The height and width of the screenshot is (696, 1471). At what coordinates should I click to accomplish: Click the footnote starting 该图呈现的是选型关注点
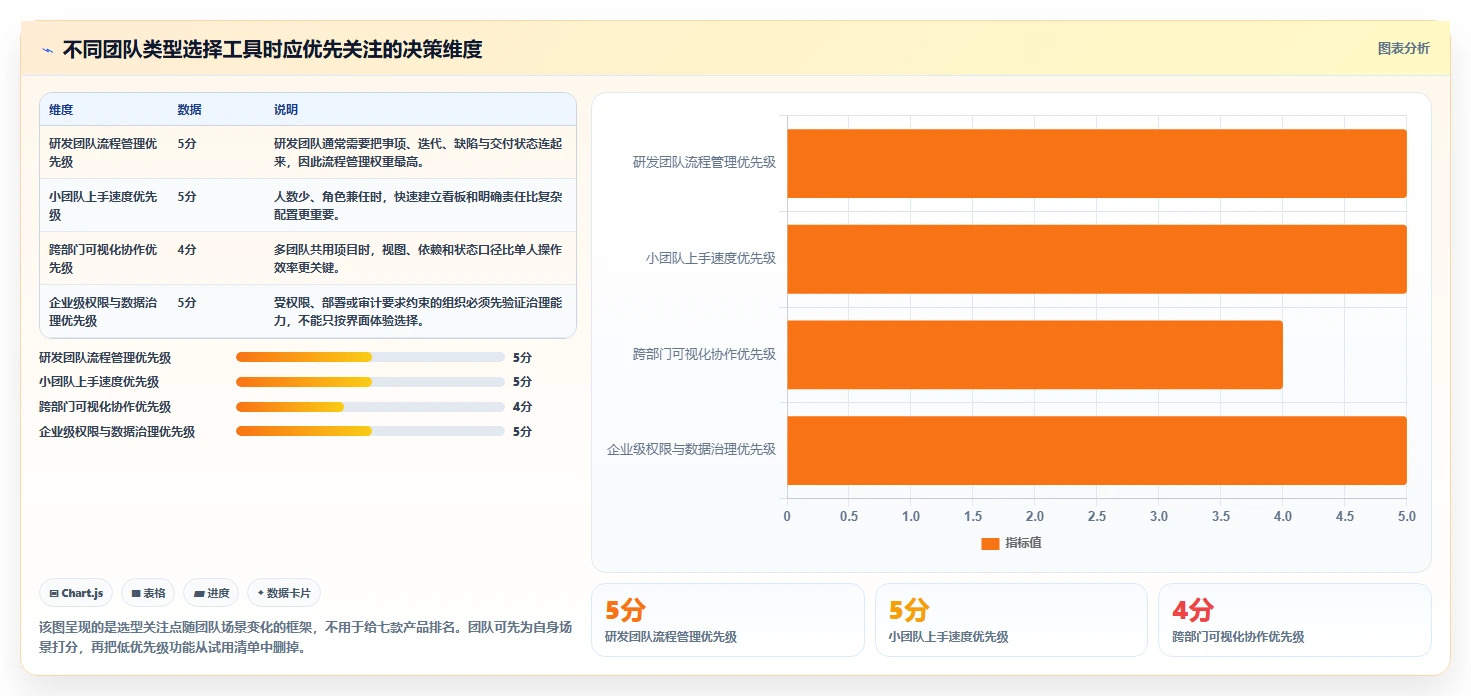pyautogui.click(x=305, y=637)
